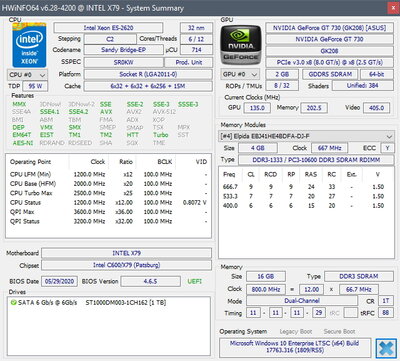
Task: Click the Windows 10 Enterprise LTSC field
Action: [295, 347]
